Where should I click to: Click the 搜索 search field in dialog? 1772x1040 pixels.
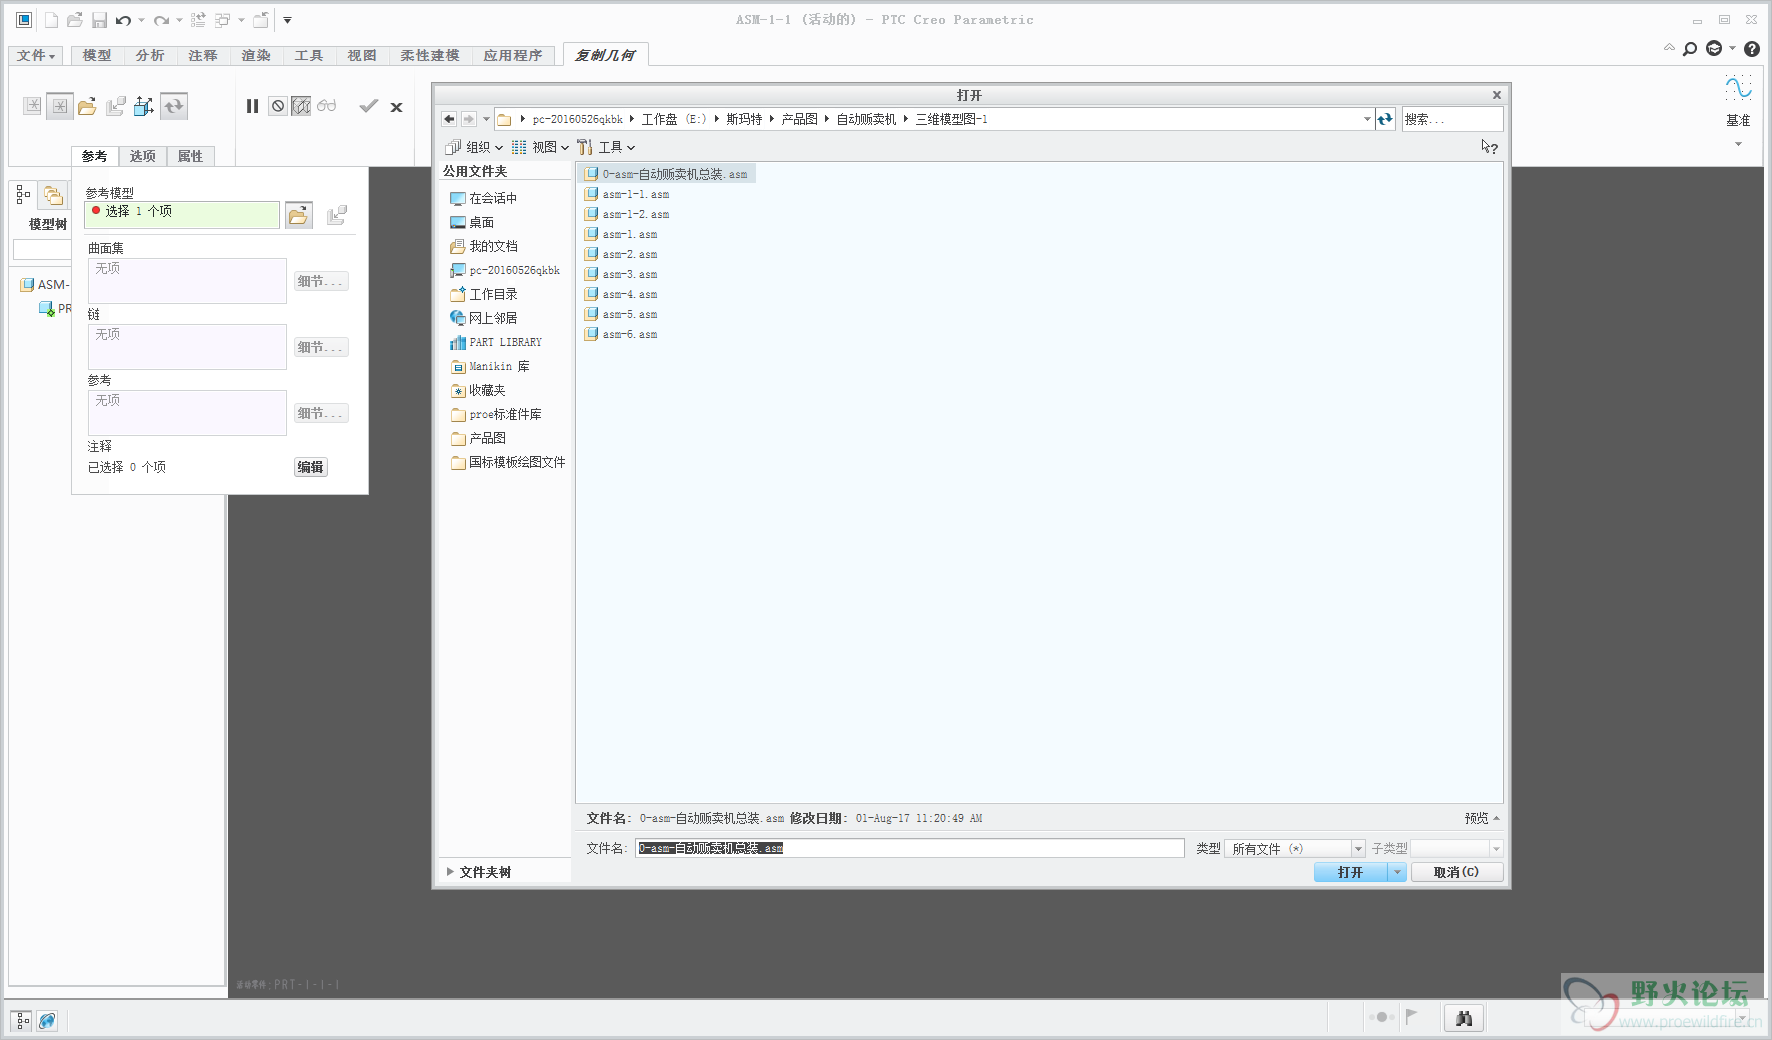click(x=1452, y=119)
